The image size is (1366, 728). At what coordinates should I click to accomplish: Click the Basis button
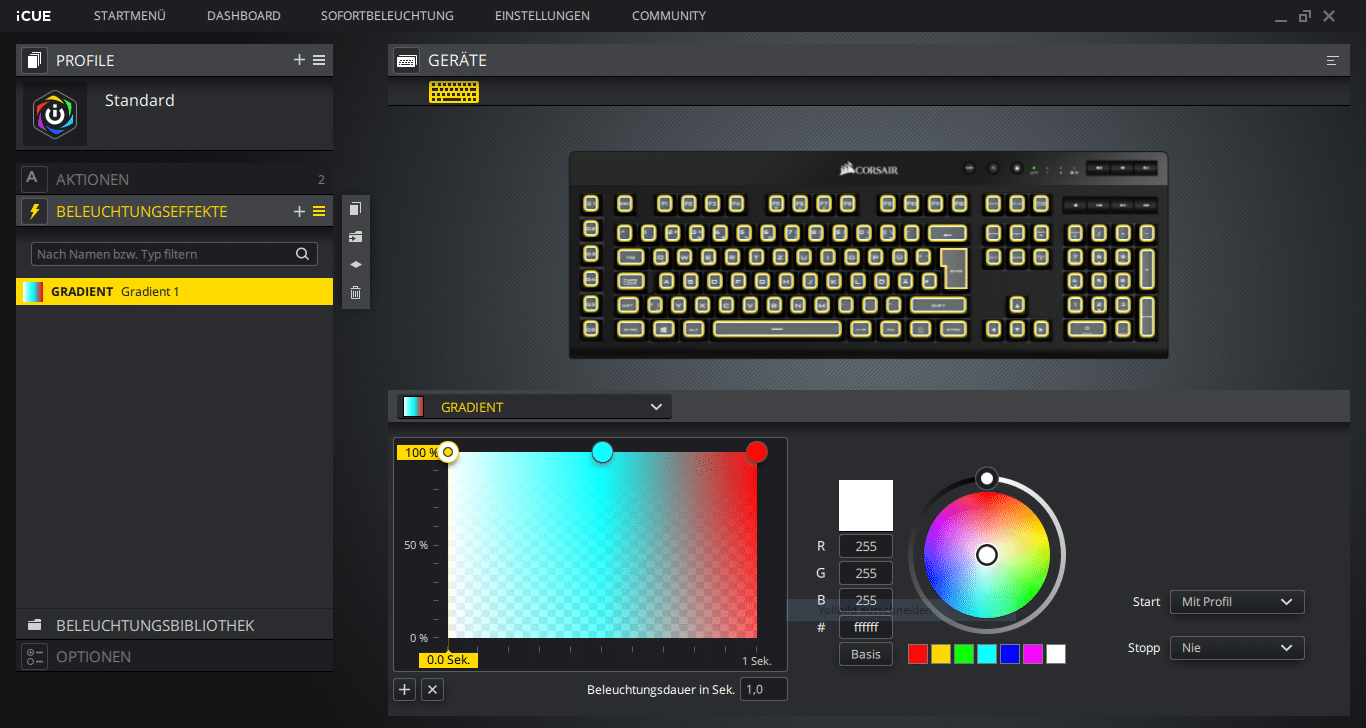point(865,654)
